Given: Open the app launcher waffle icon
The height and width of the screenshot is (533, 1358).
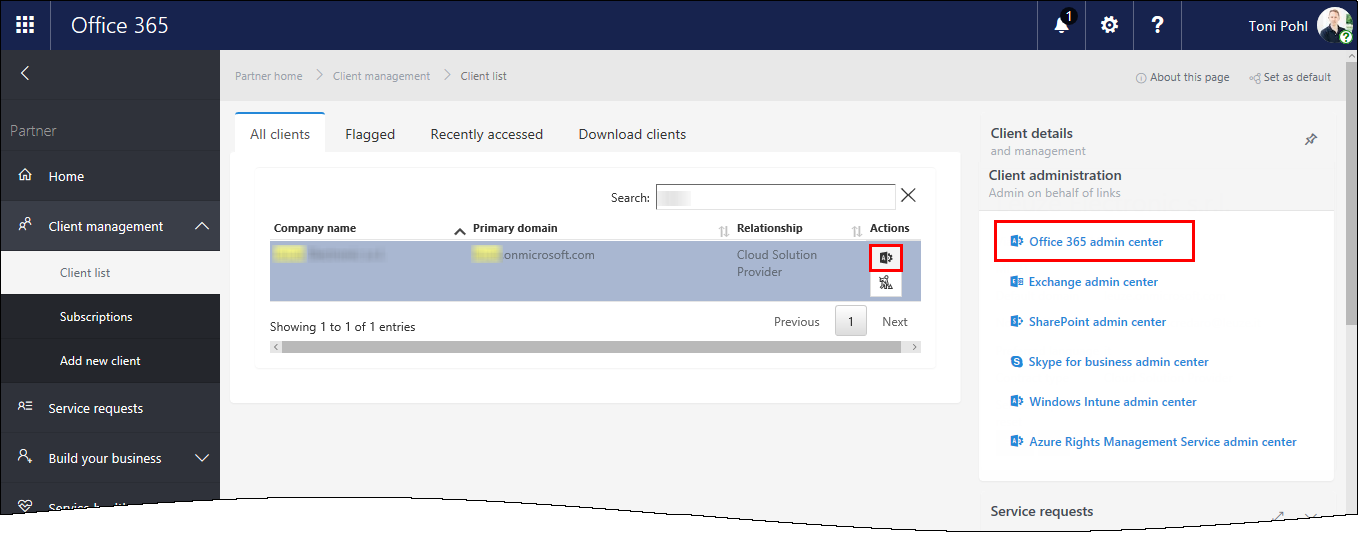Looking at the screenshot, I should [25, 25].
